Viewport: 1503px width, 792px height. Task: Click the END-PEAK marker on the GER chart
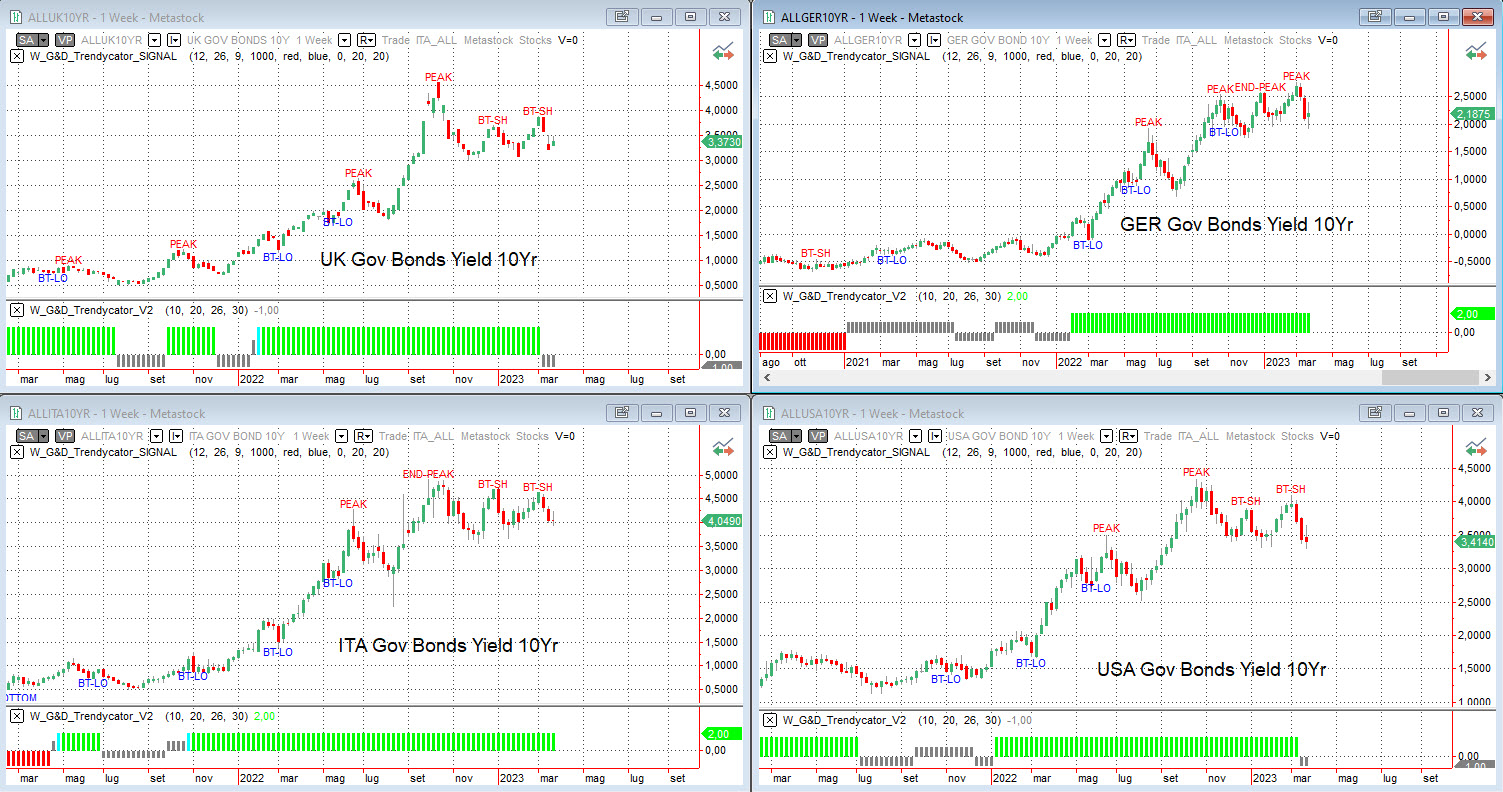click(x=1260, y=87)
